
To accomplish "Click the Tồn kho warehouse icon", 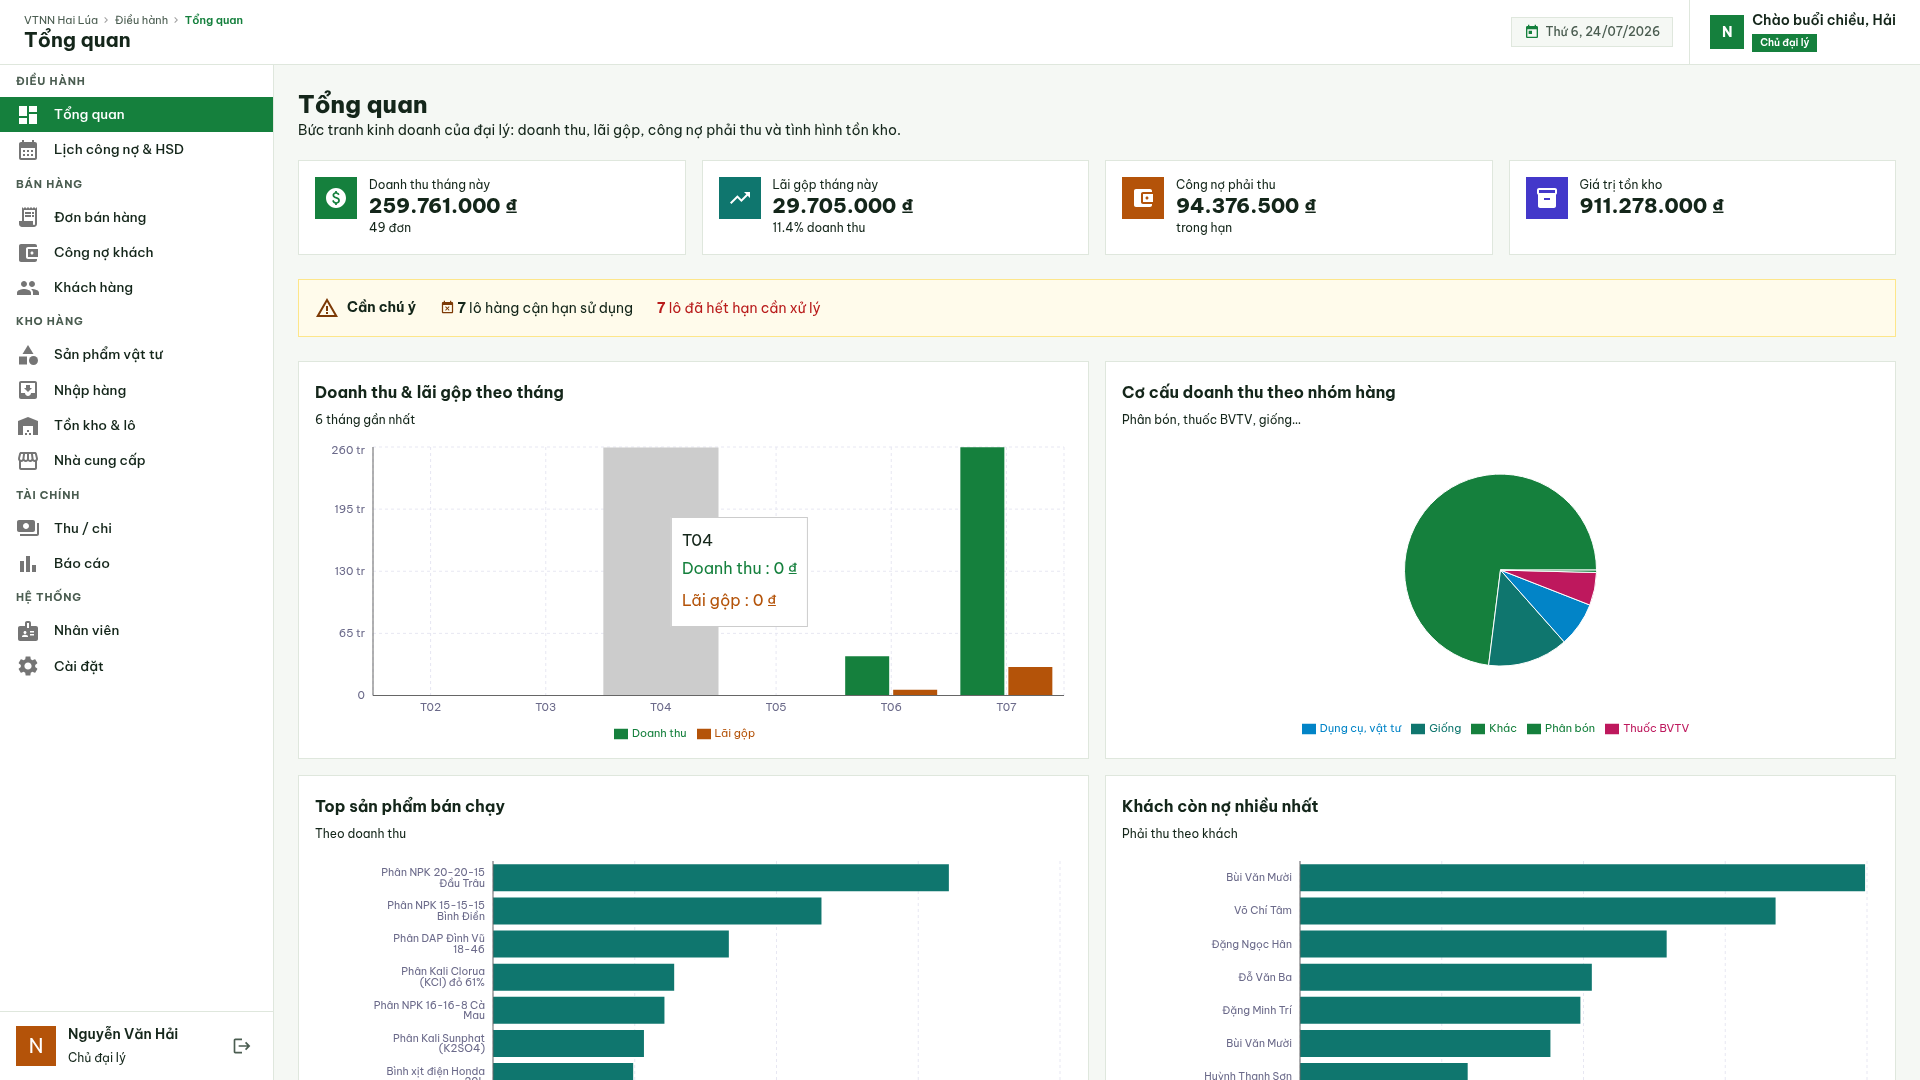I will coord(28,426).
